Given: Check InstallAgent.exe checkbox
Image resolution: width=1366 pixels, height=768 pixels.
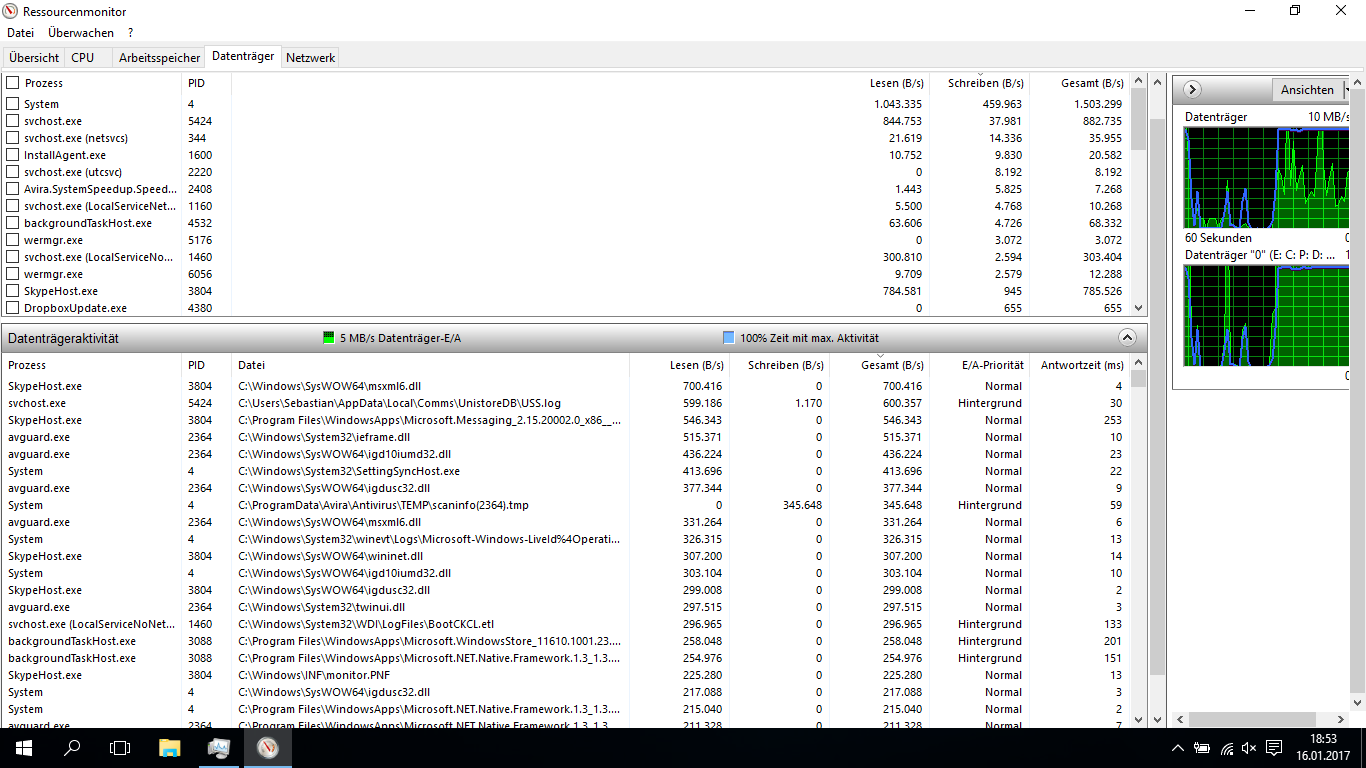Looking at the screenshot, I should 13,155.
